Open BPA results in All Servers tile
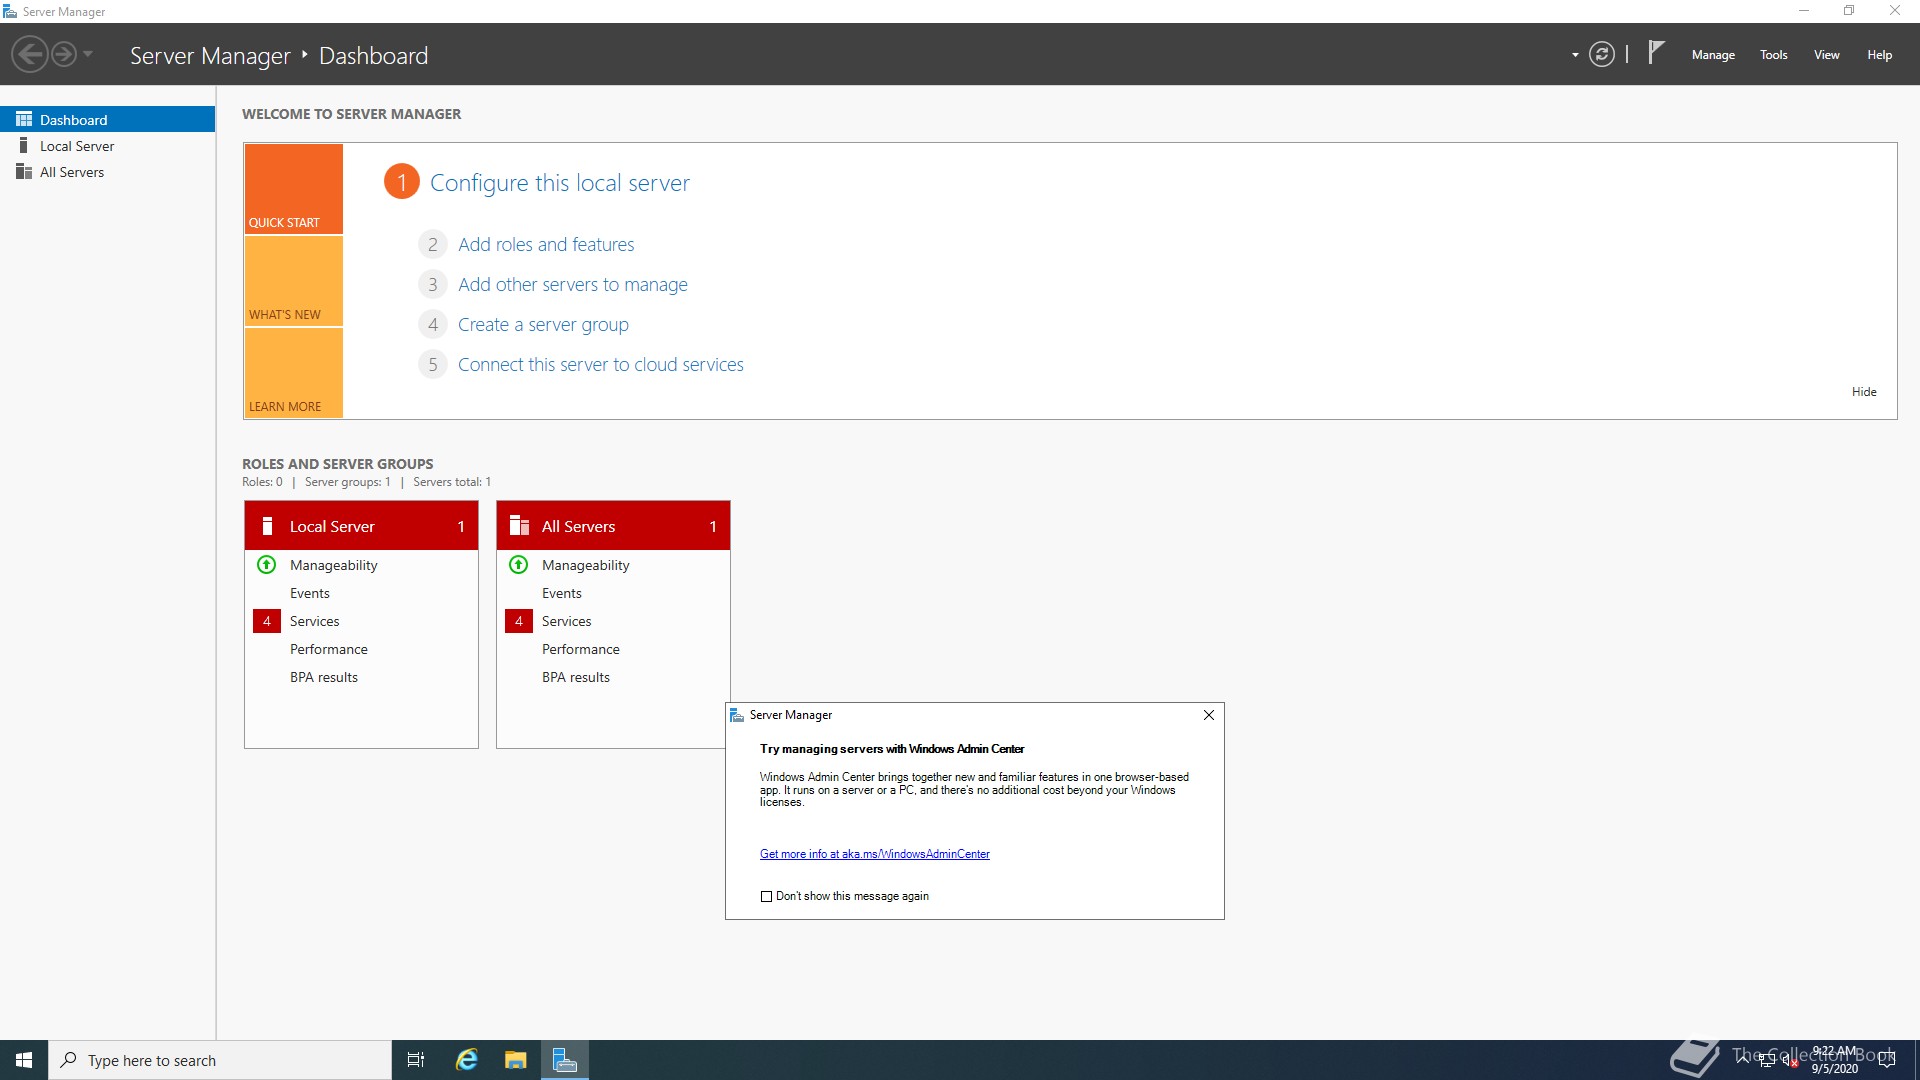Viewport: 1920px width, 1080px height. pos(576,677)
